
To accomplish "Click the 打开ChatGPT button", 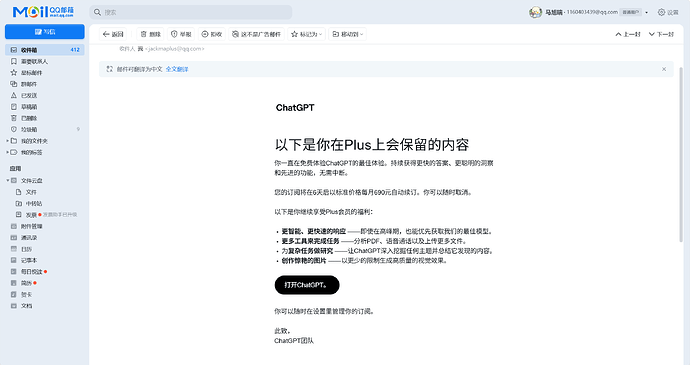I will (307, 285).
